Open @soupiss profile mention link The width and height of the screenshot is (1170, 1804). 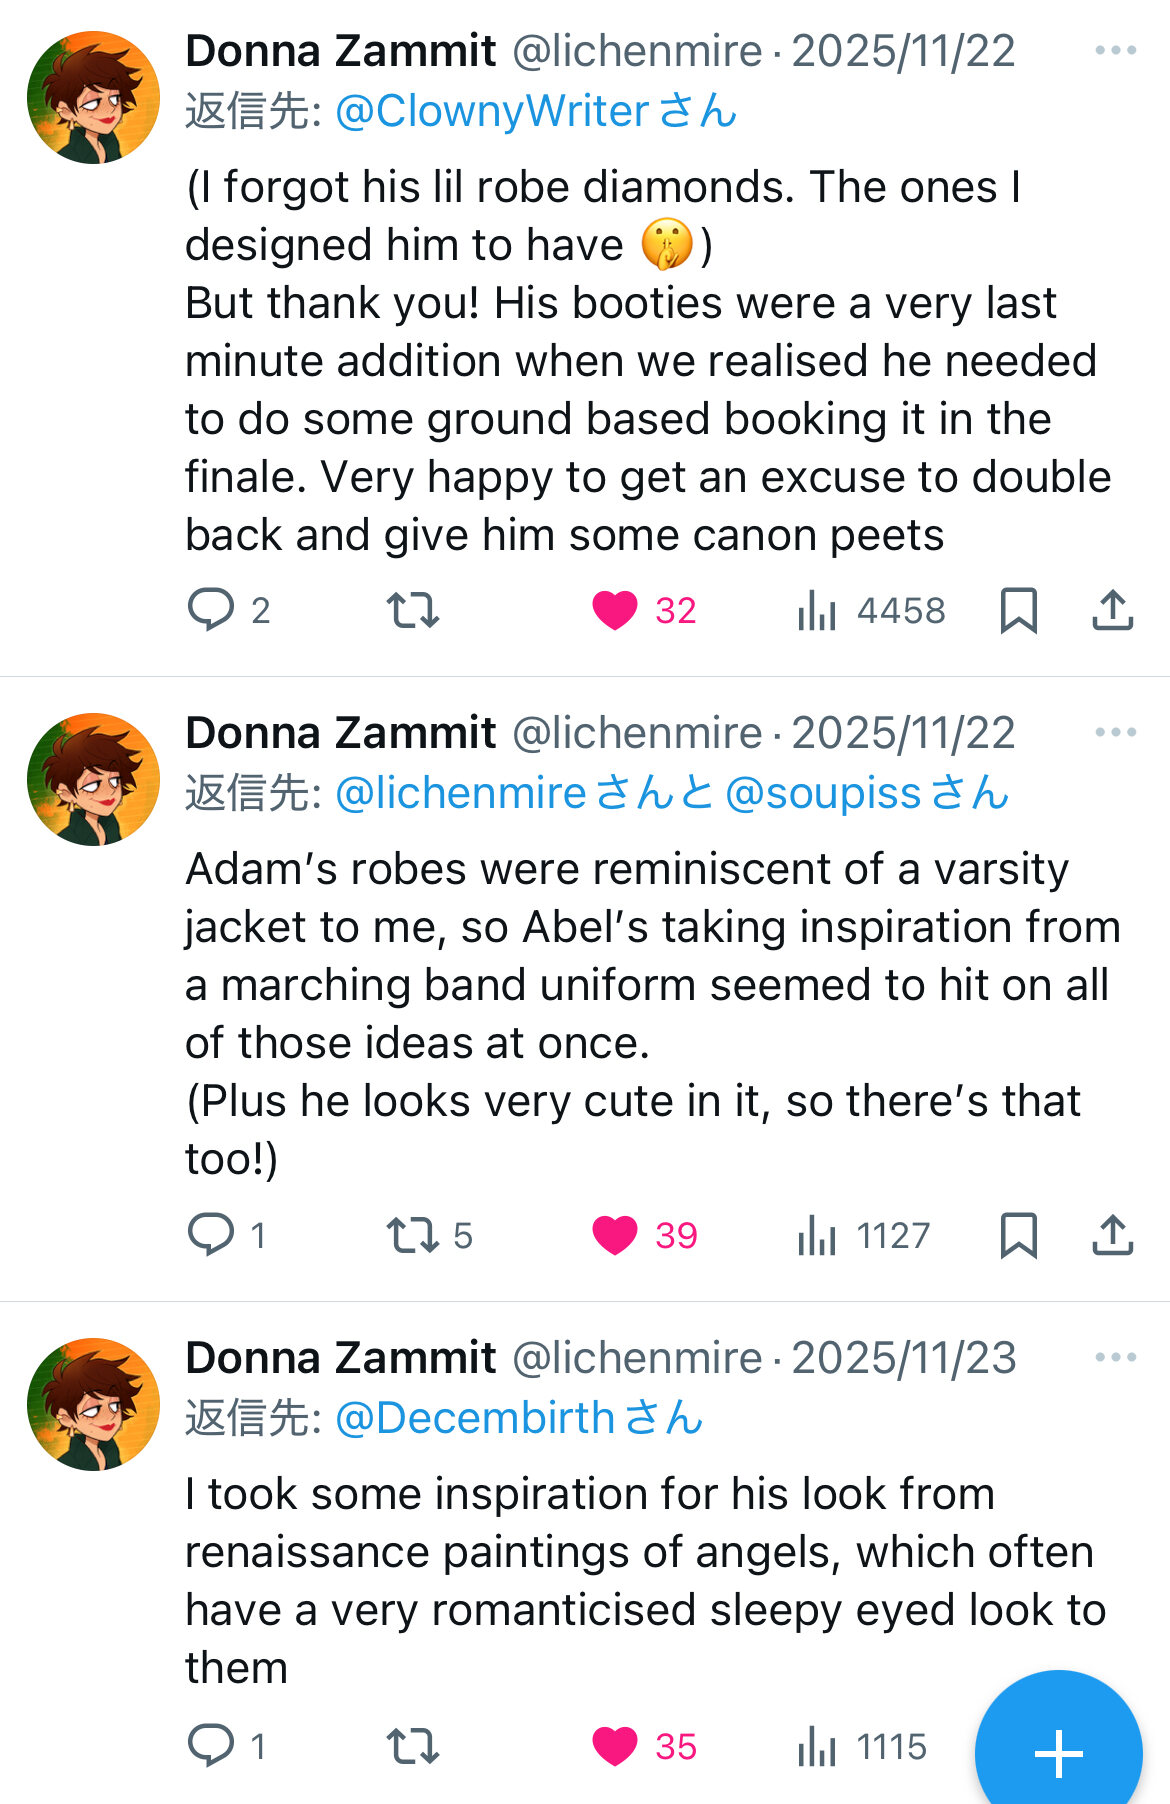click(822, 793)
